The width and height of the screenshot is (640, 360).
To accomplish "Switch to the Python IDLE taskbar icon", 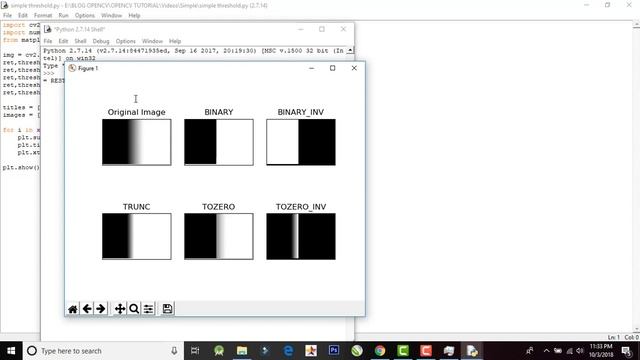I will [472, 351].
